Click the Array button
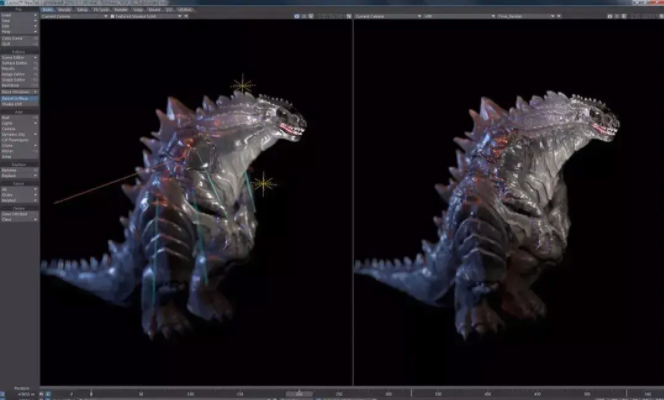The height and width of the screenshot is (400, 664). point(19,157)
